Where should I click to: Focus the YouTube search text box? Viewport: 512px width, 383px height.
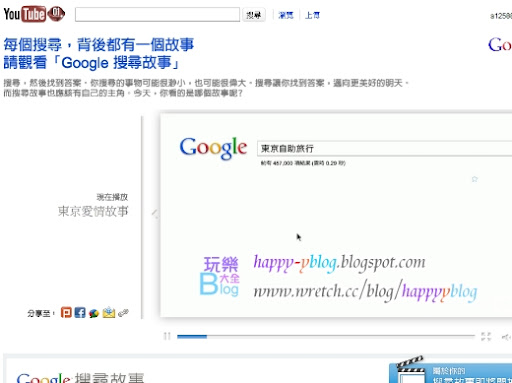[157, 15]
